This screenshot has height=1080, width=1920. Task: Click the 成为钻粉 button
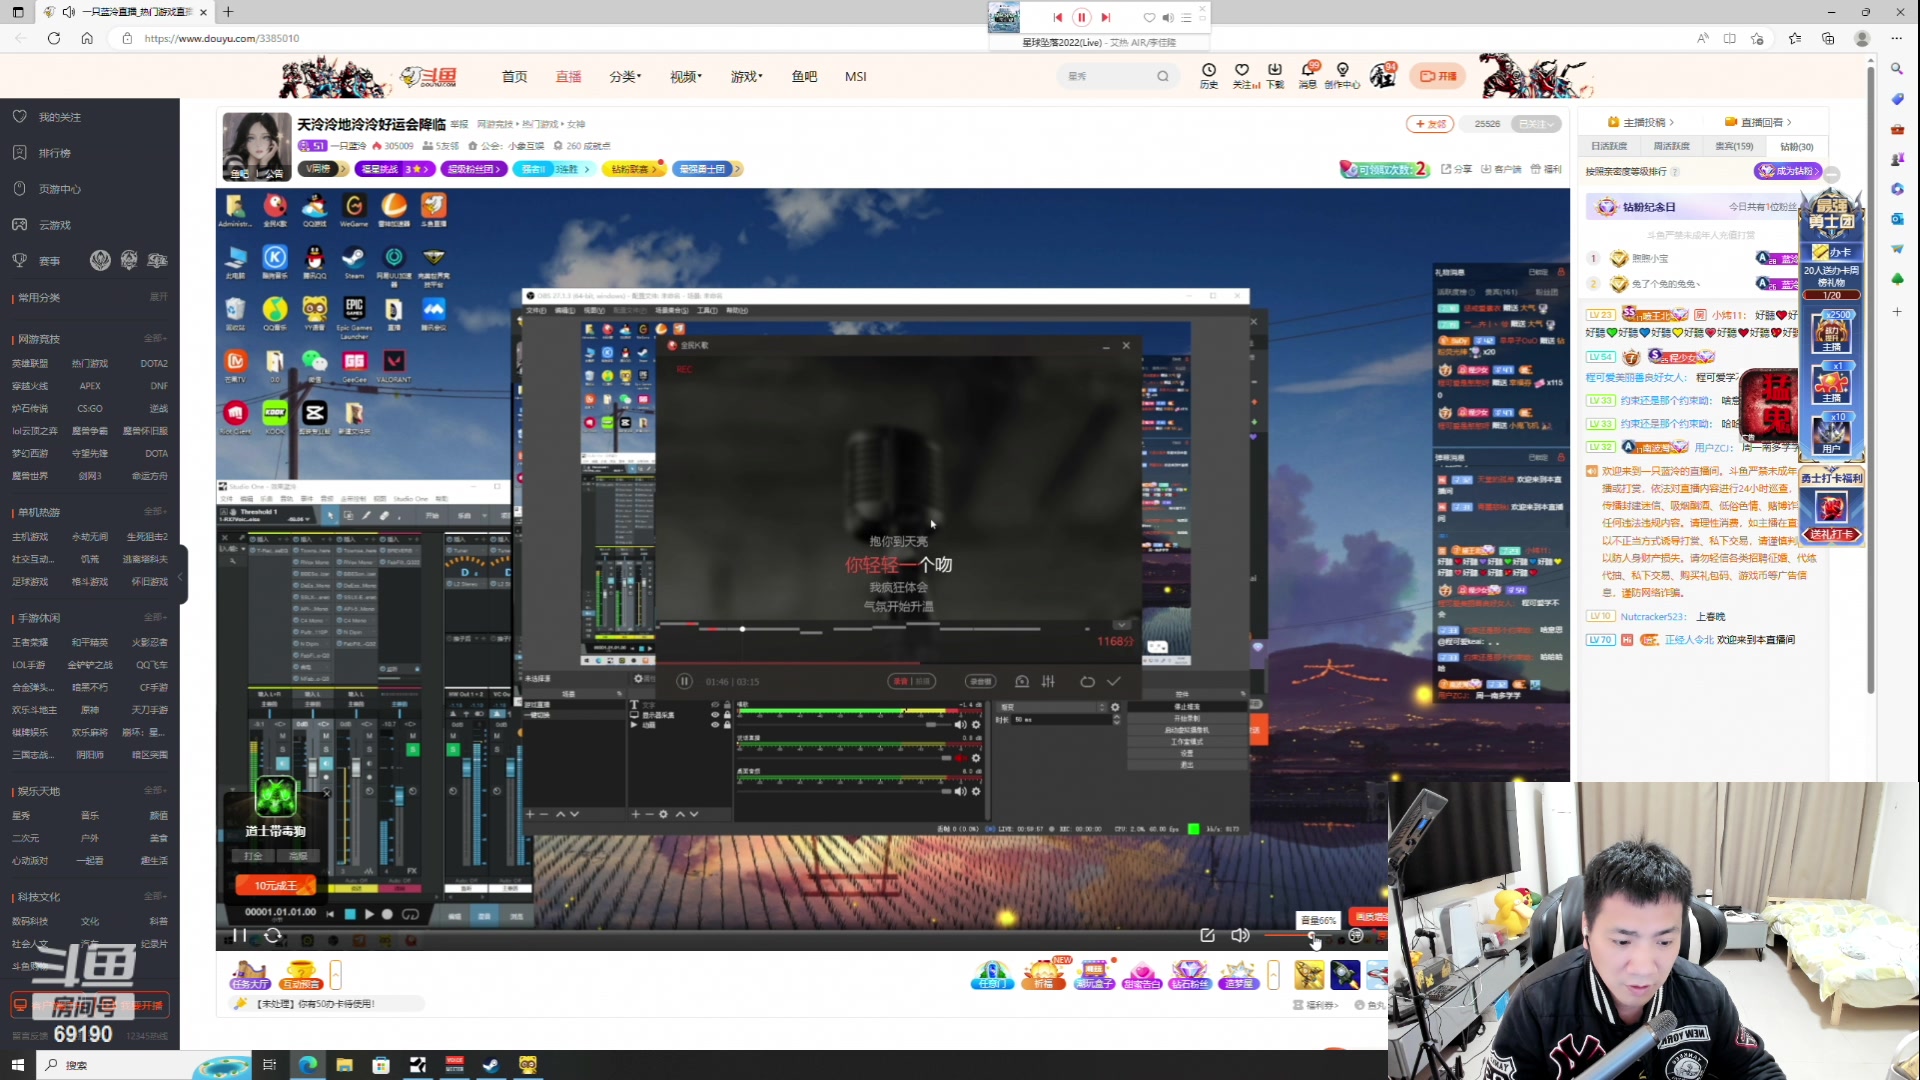(x=1786, y=171)
